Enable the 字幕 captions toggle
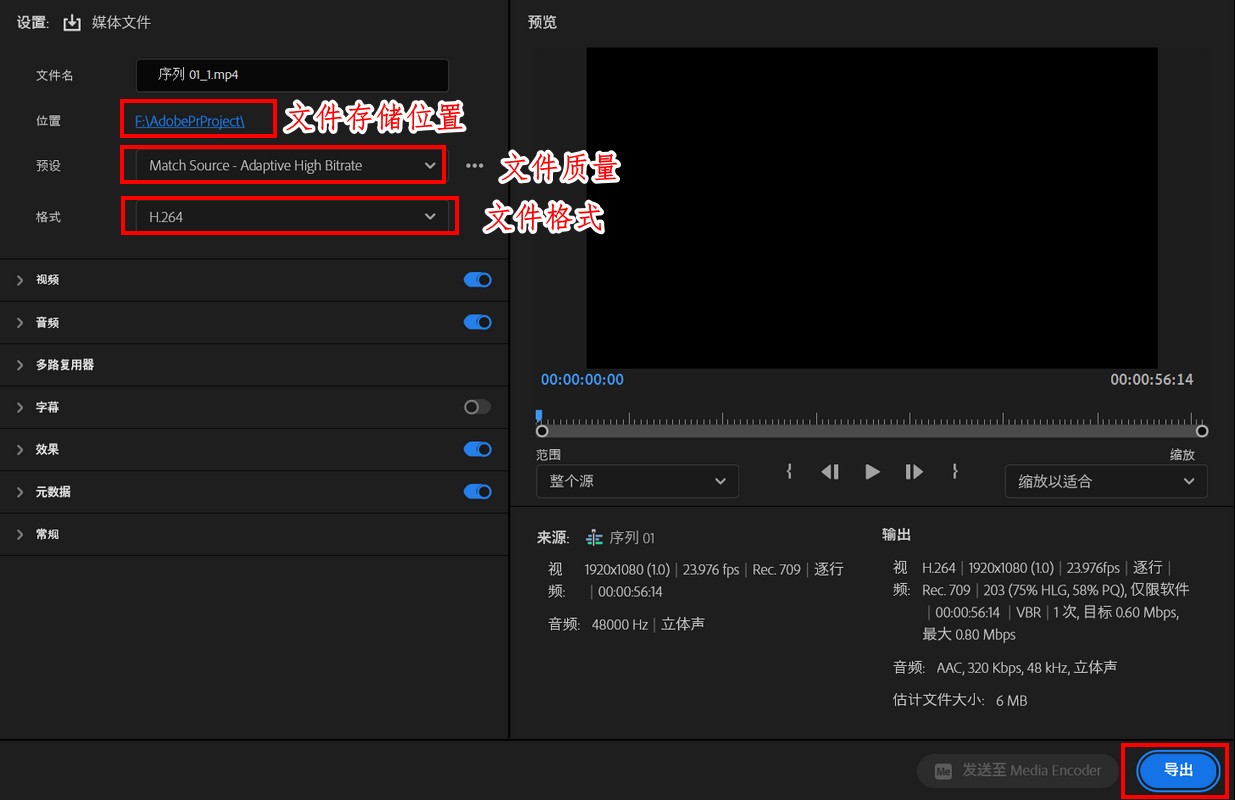Screen dimensions: 1235x800 [477, 407]
